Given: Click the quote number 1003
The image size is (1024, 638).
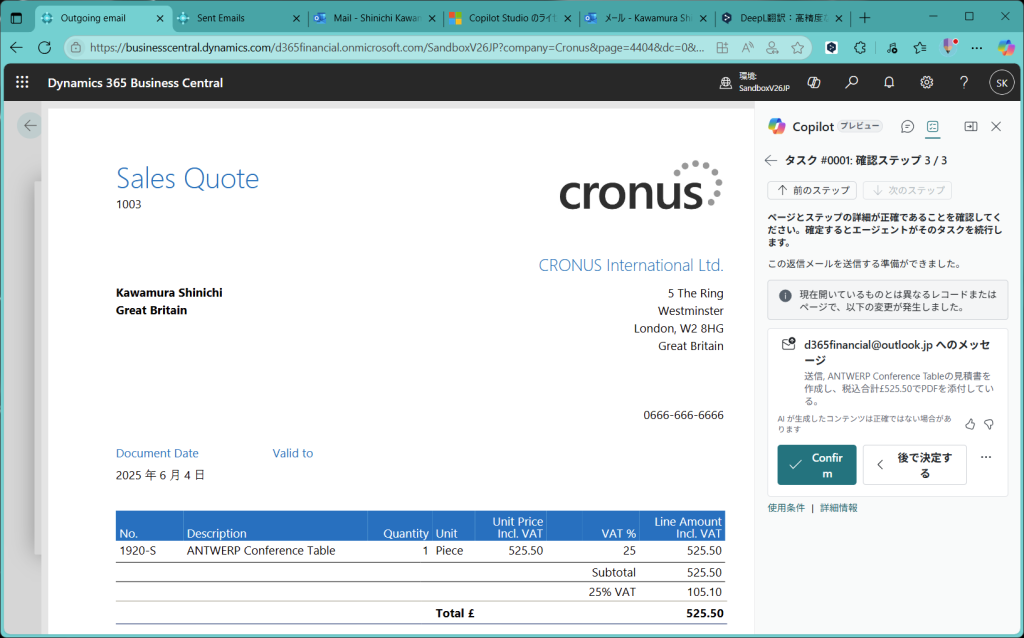Looking at the screenshot, I should pyautogui.click(x=129, y=204).
